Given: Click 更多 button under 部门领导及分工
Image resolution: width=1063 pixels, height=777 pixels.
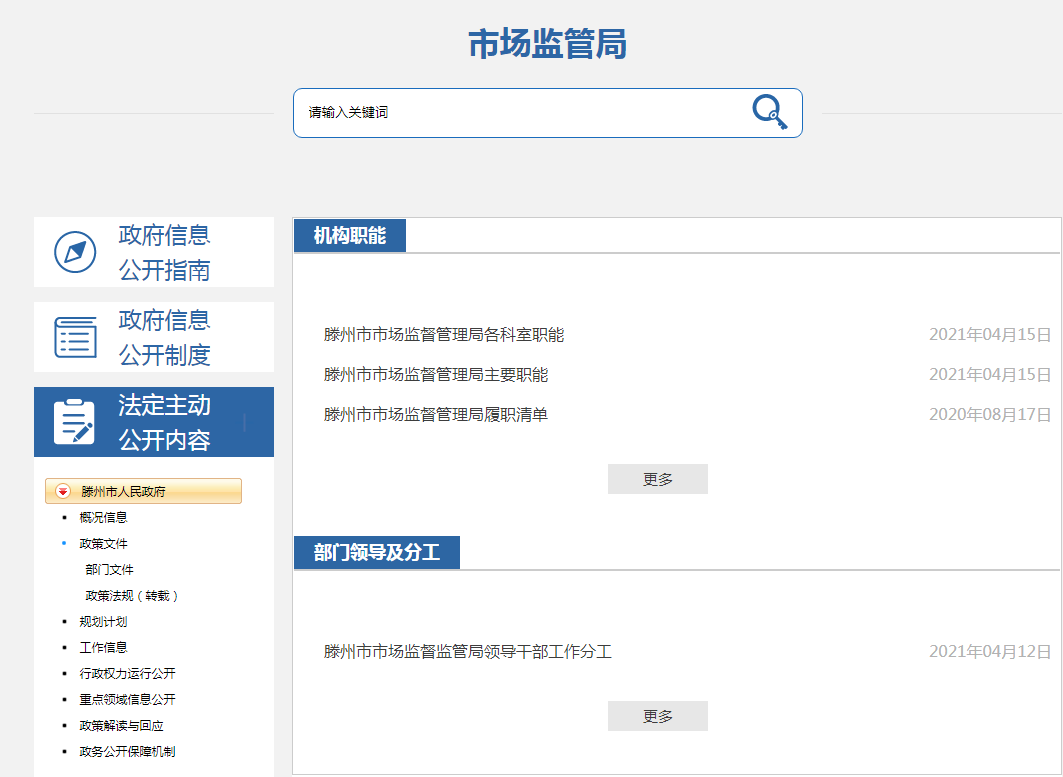Looking at the screenshot, I should pos(658,716).
